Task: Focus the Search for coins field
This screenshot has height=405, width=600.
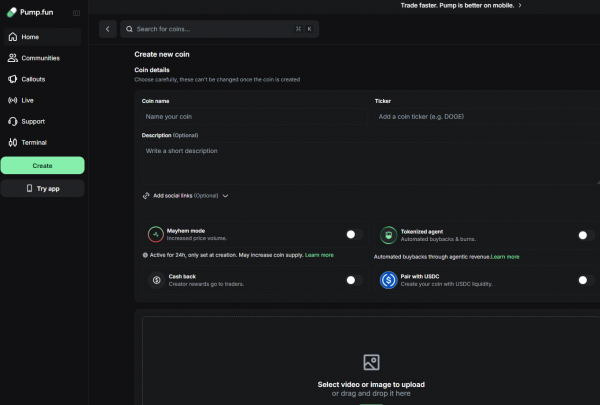Action: 219,29
